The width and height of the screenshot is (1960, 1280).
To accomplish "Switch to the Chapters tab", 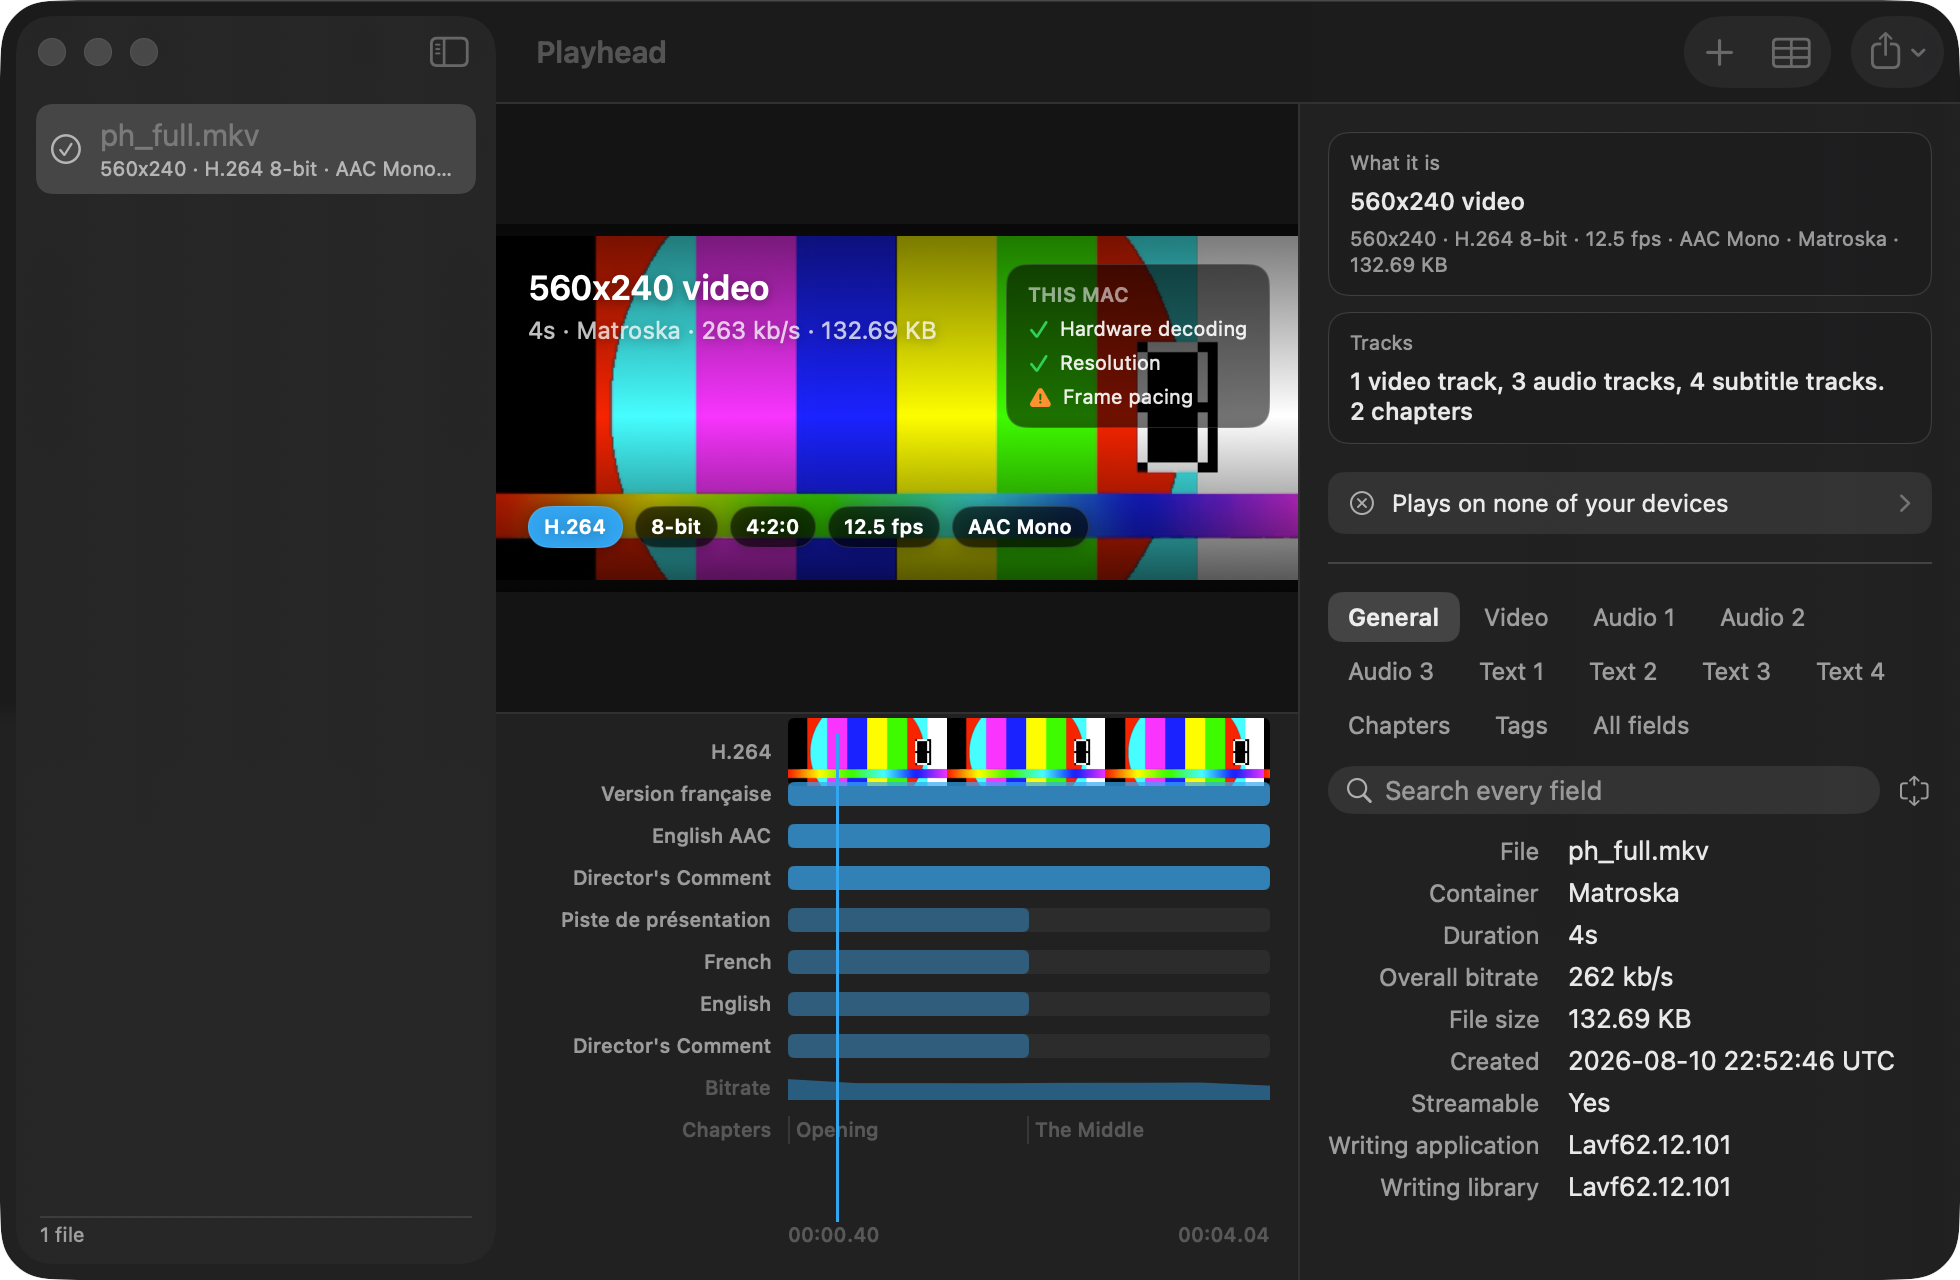I will coord(1398,725).
